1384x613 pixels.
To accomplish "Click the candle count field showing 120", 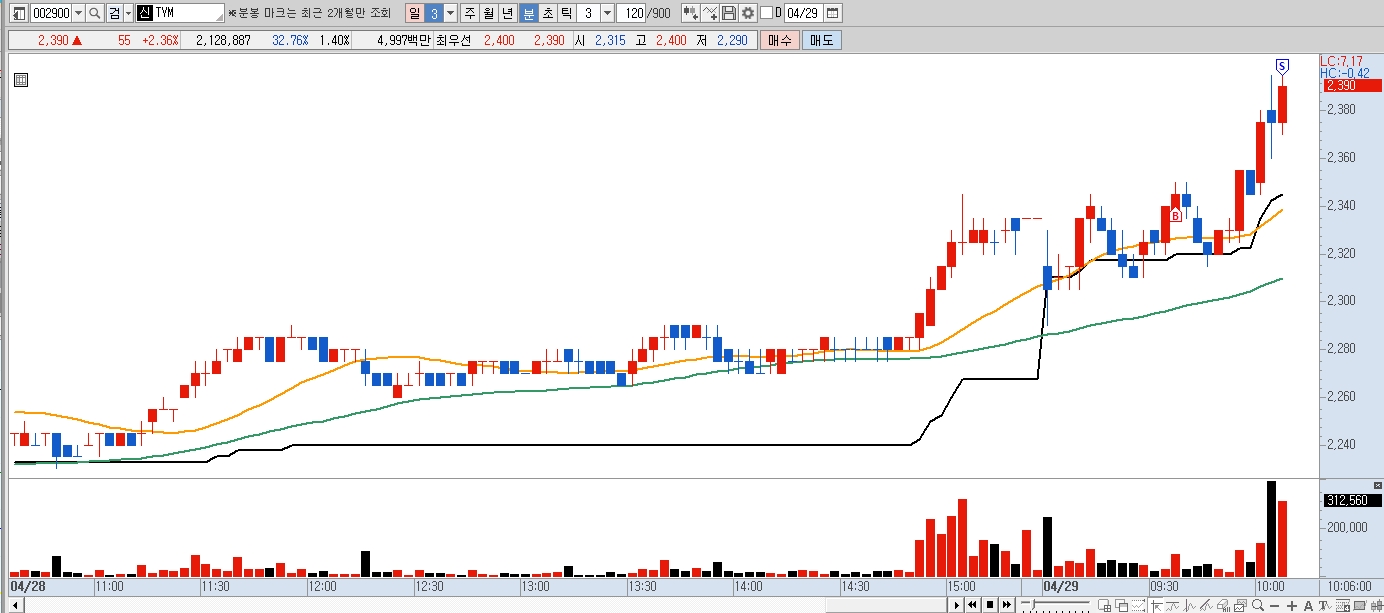I will pos(631,13).
